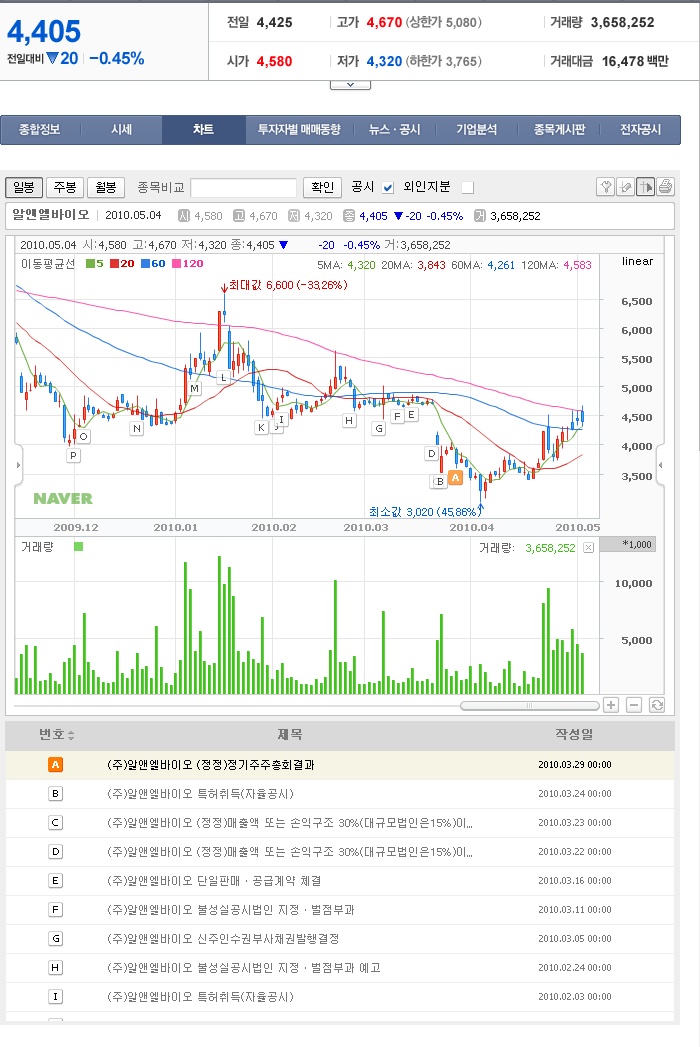The height and width of the screenshot is (1047, 700).
Task: Click the 확인 confirm button
Action: pos(323,188)
